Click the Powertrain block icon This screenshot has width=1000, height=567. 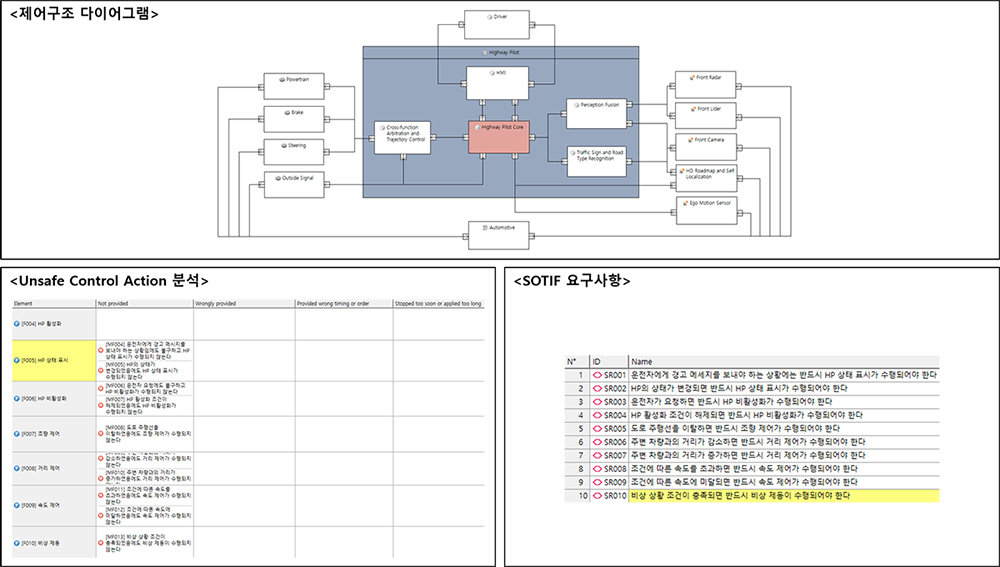coord(281,78)
